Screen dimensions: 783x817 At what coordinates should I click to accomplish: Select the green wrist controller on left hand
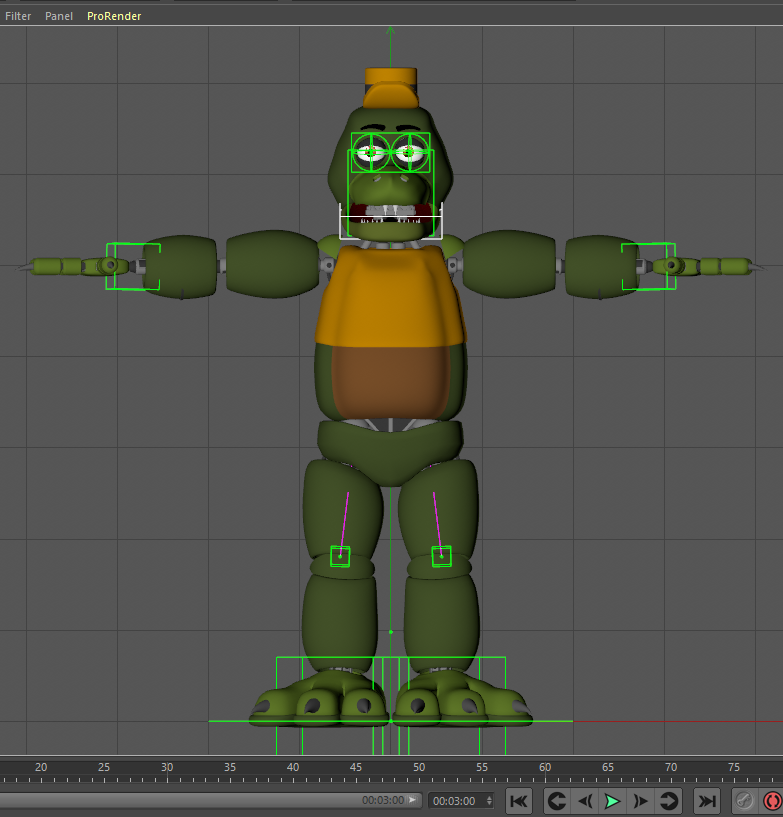(x=133, y=266)
